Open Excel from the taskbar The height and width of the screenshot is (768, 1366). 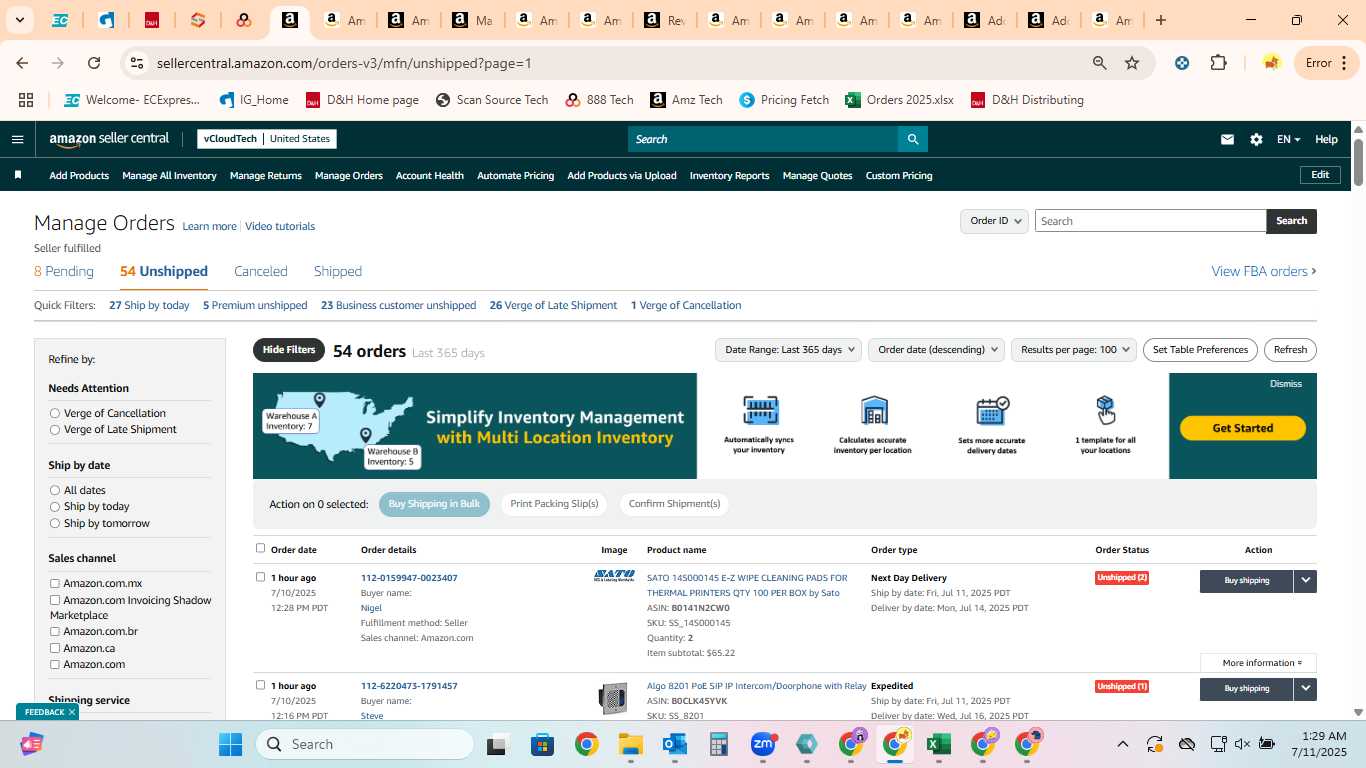938,744
